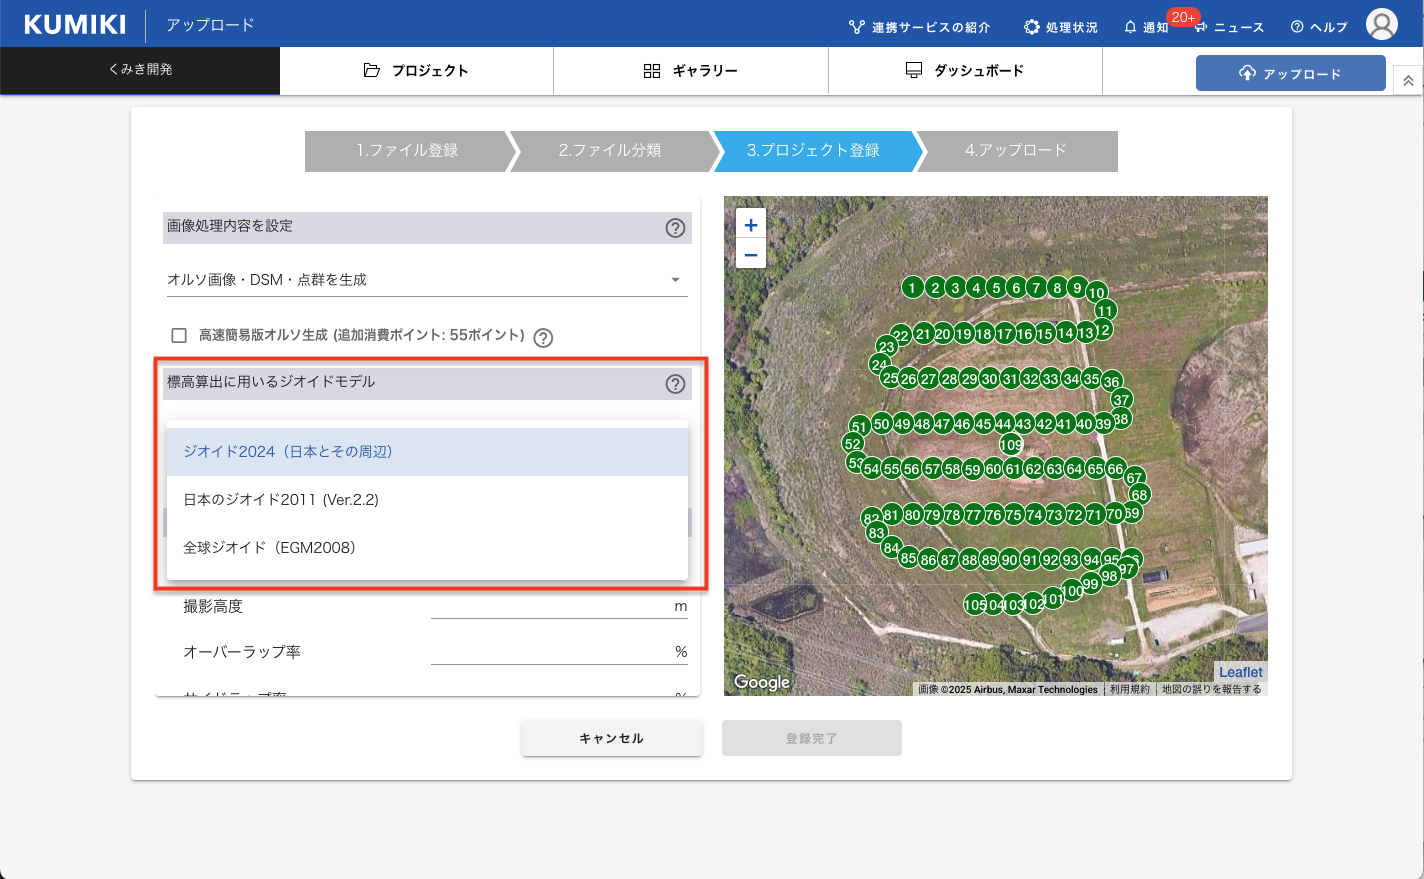The image size is (1424, 879).
Task: Click map marker number 60
Action: coord(993,469)
